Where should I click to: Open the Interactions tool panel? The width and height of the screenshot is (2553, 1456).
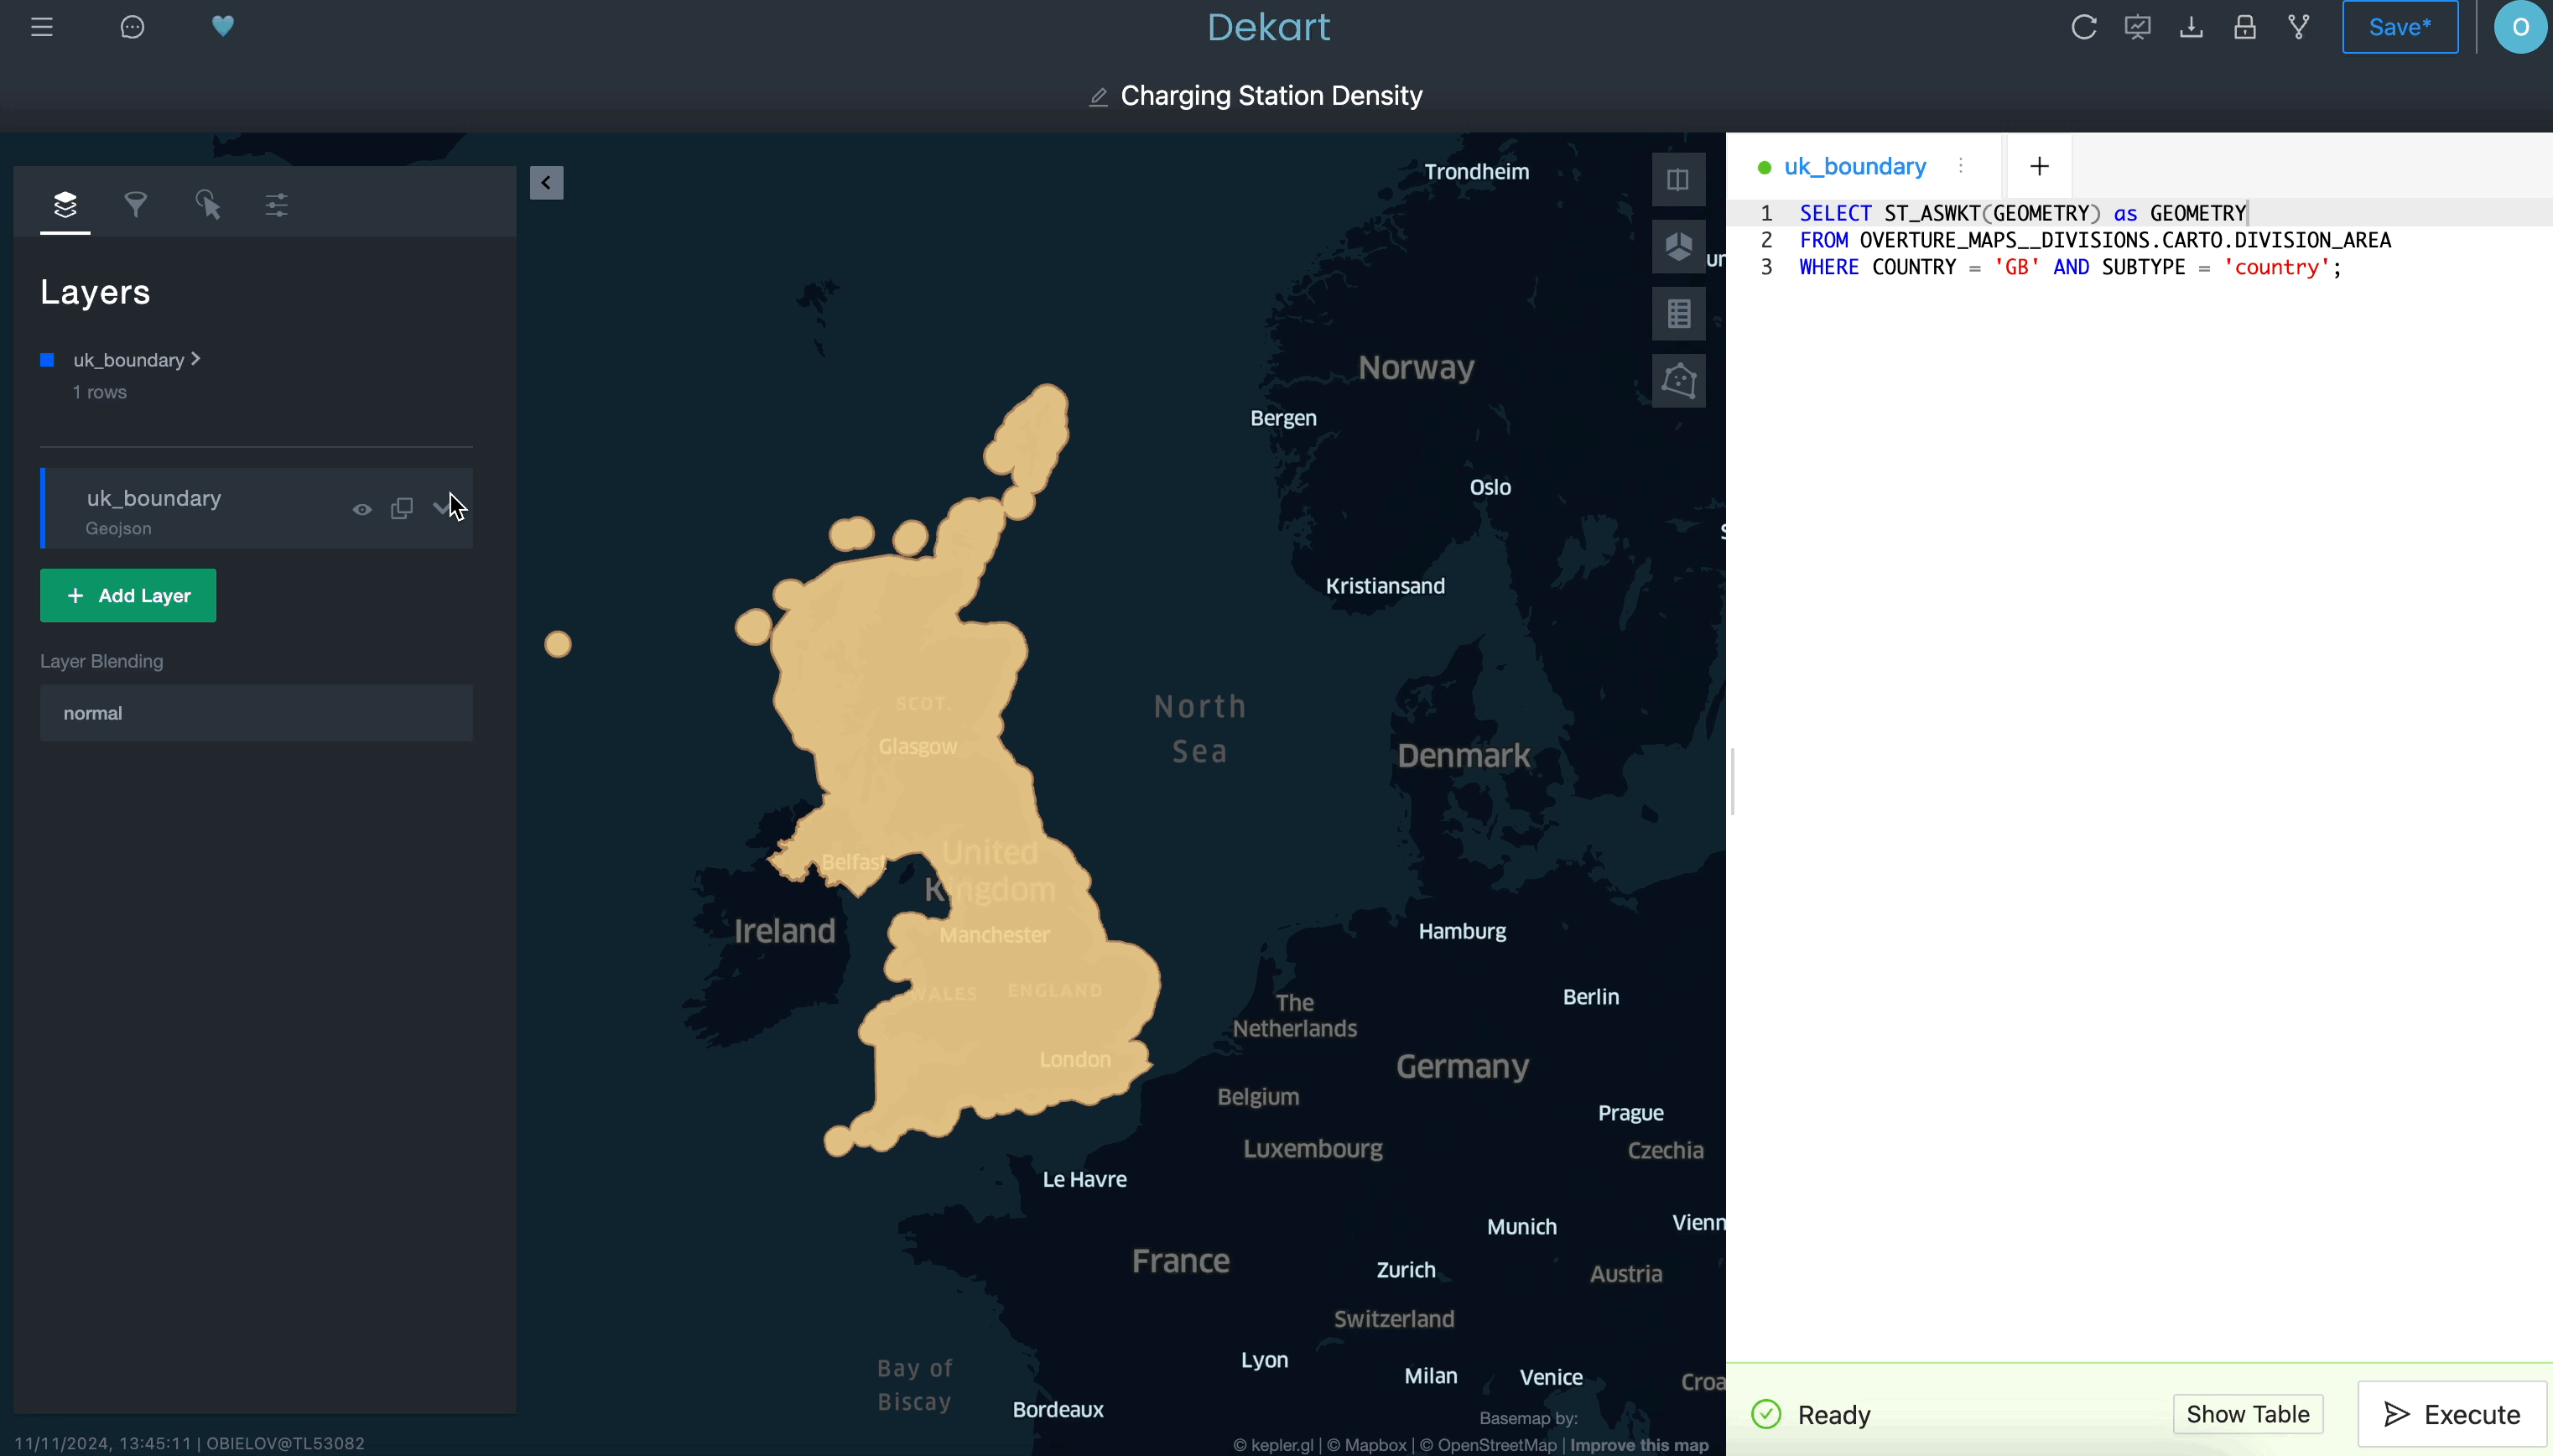click(208, 205)
